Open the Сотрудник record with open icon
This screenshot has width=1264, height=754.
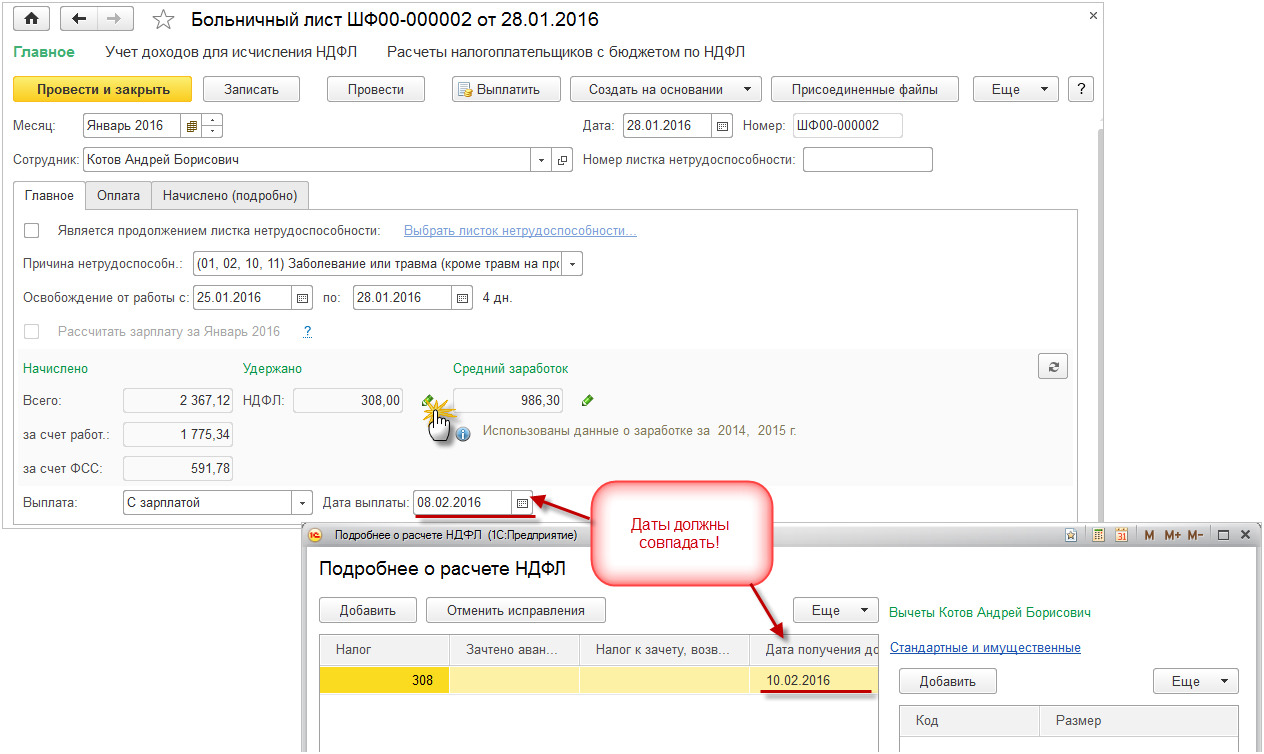click(x=562, y=160)
